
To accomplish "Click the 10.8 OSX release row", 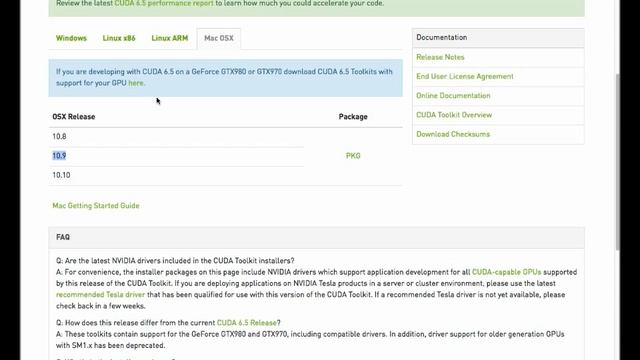I will tap(176, 136).
